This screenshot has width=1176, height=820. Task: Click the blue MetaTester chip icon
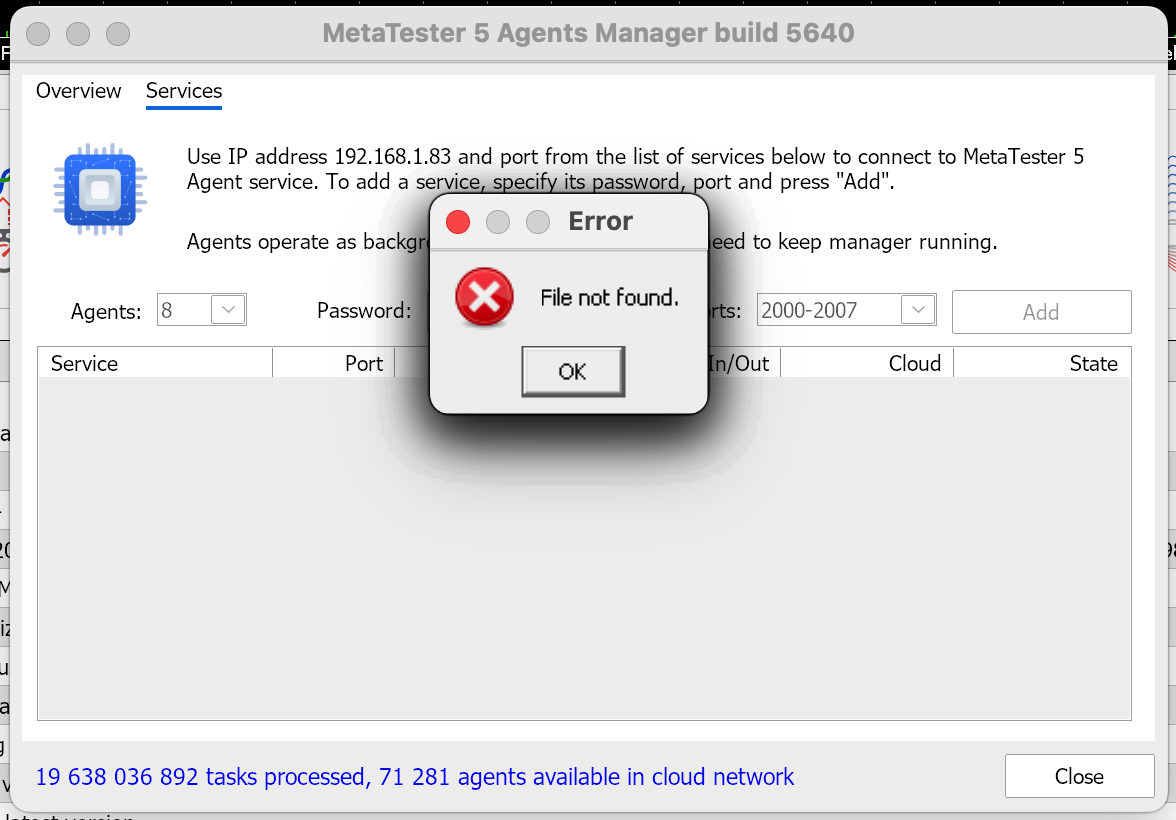click(x=100, y=189)
